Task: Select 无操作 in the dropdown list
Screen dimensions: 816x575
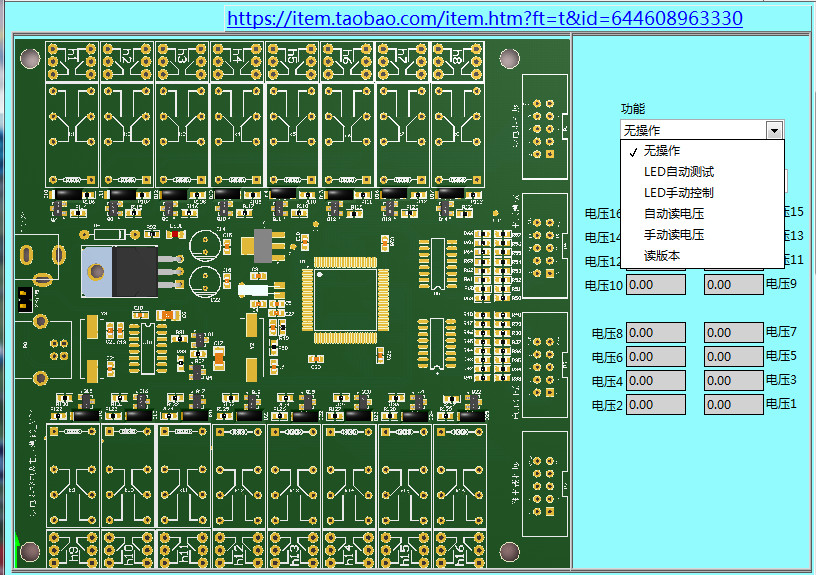Action: coord(702,151)
